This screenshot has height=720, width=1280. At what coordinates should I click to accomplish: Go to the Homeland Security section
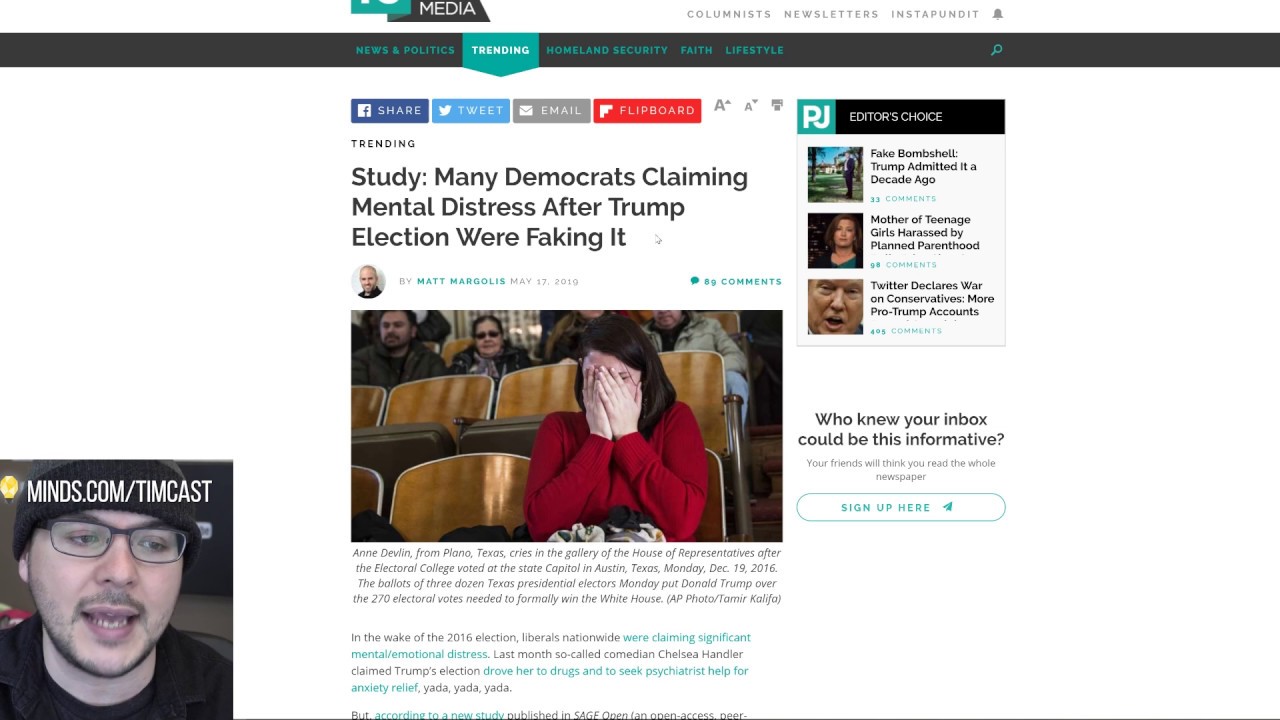coord(607,50)
